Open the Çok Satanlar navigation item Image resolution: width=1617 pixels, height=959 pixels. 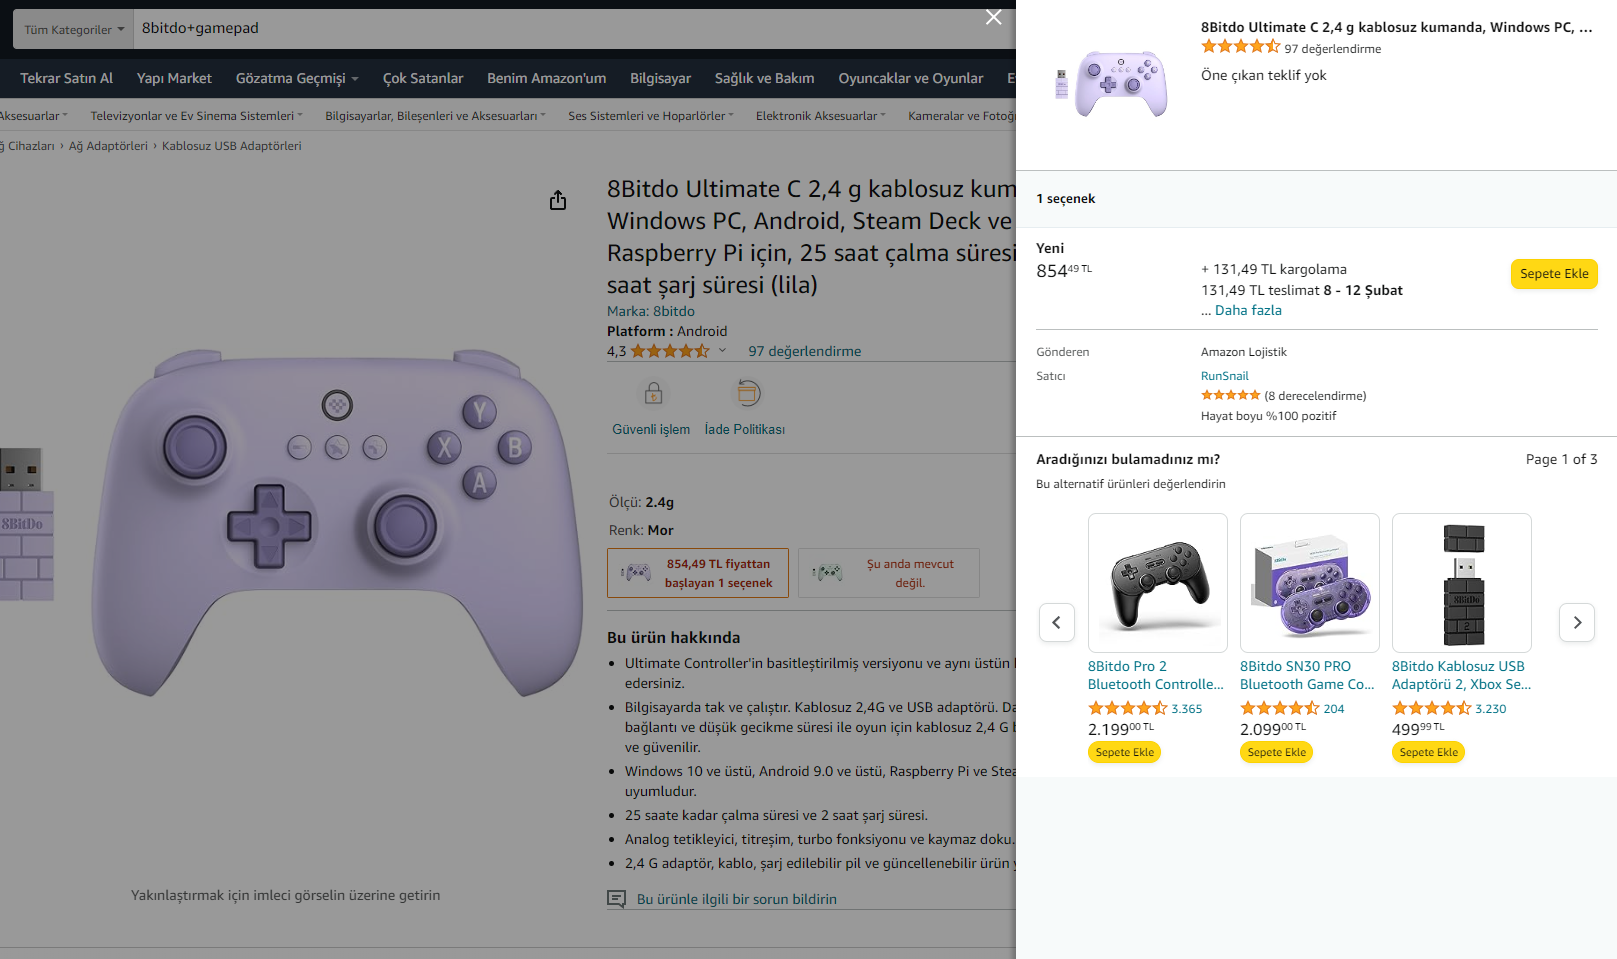tap(423, 78)
